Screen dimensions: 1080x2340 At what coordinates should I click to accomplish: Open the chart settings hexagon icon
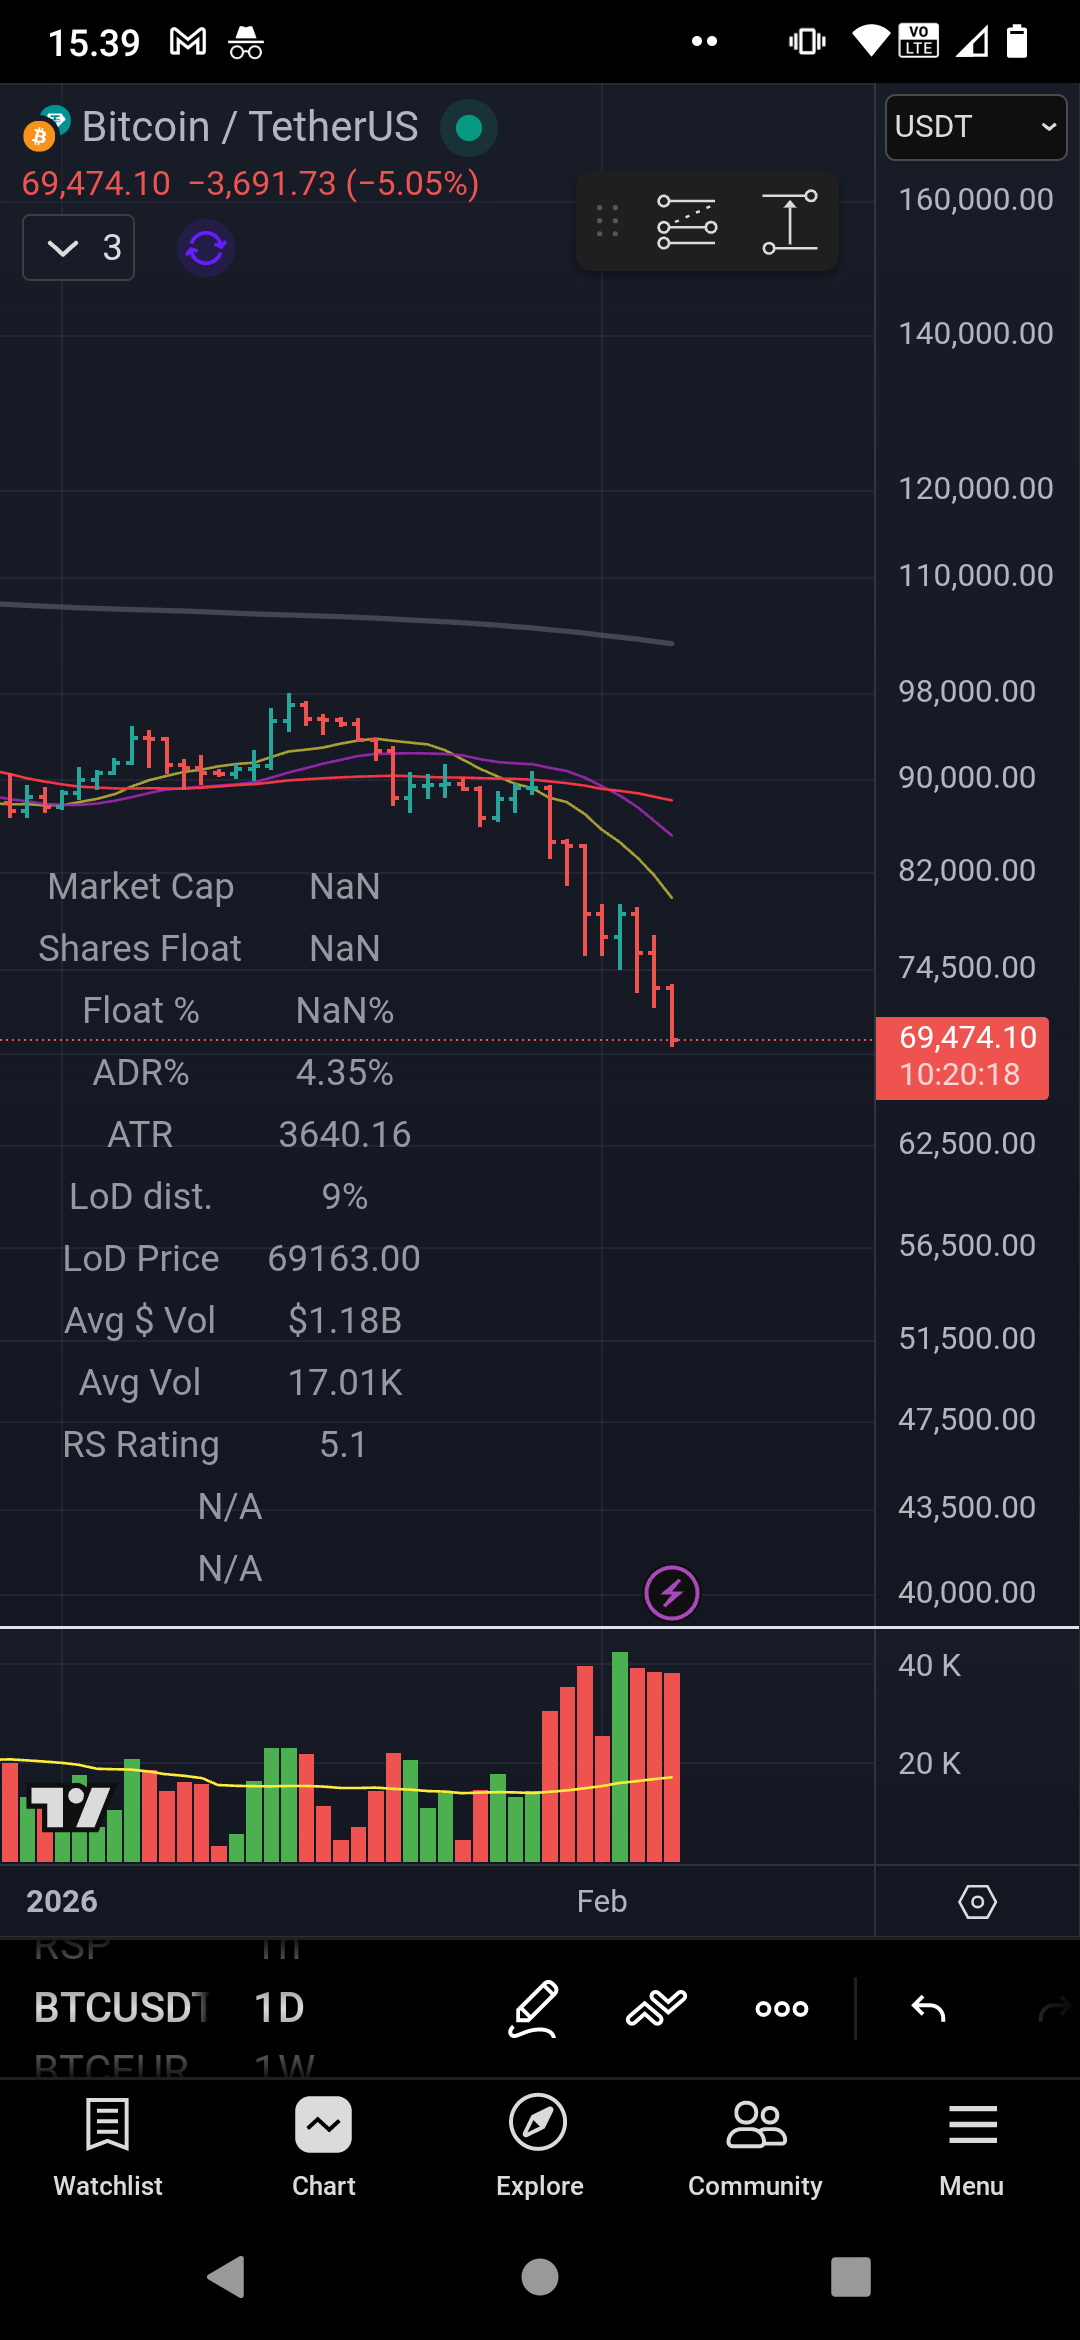[x=977, y=1901]
